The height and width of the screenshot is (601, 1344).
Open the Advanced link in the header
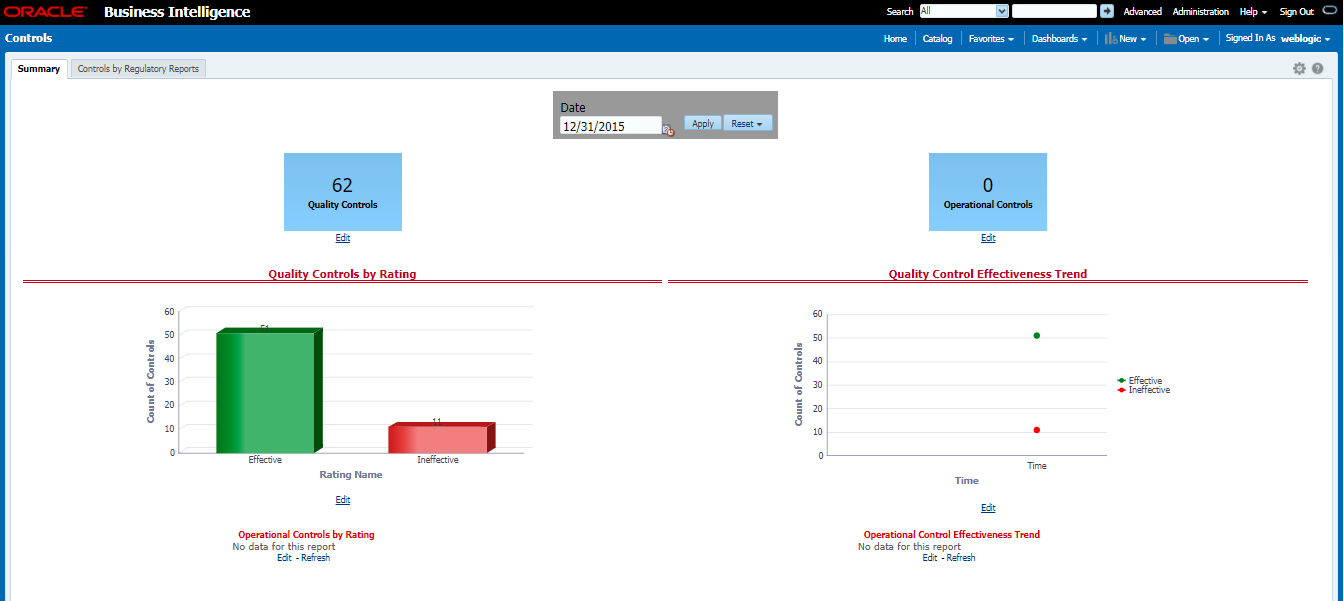1142,11
